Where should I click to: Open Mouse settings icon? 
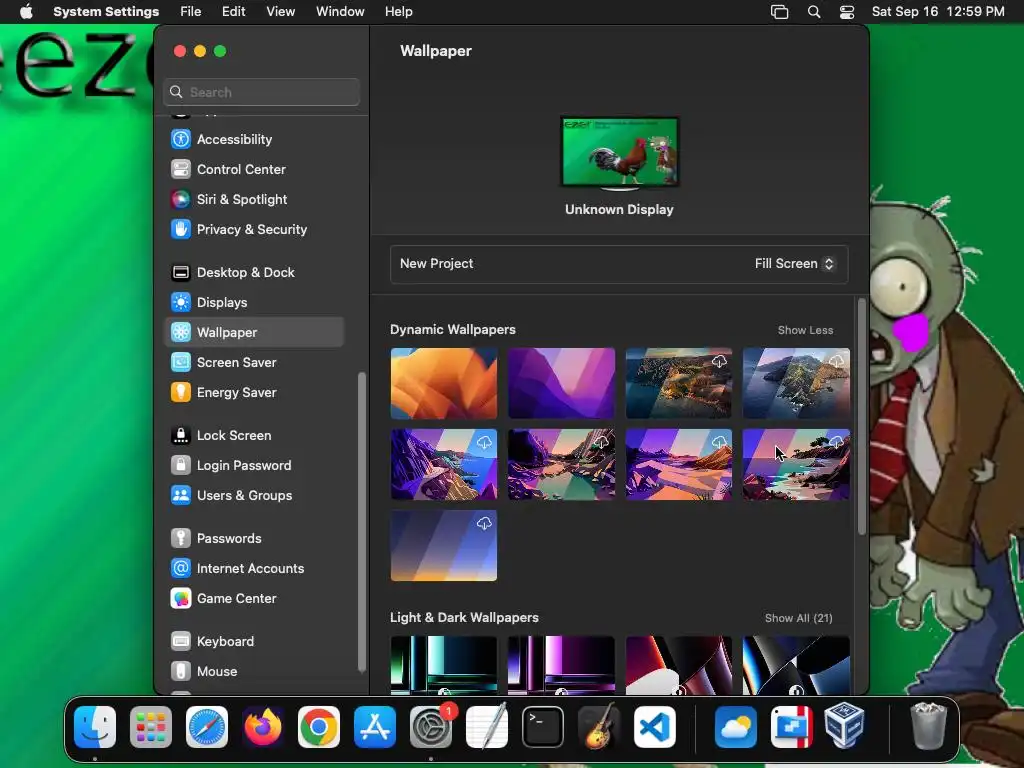(181, 672)
